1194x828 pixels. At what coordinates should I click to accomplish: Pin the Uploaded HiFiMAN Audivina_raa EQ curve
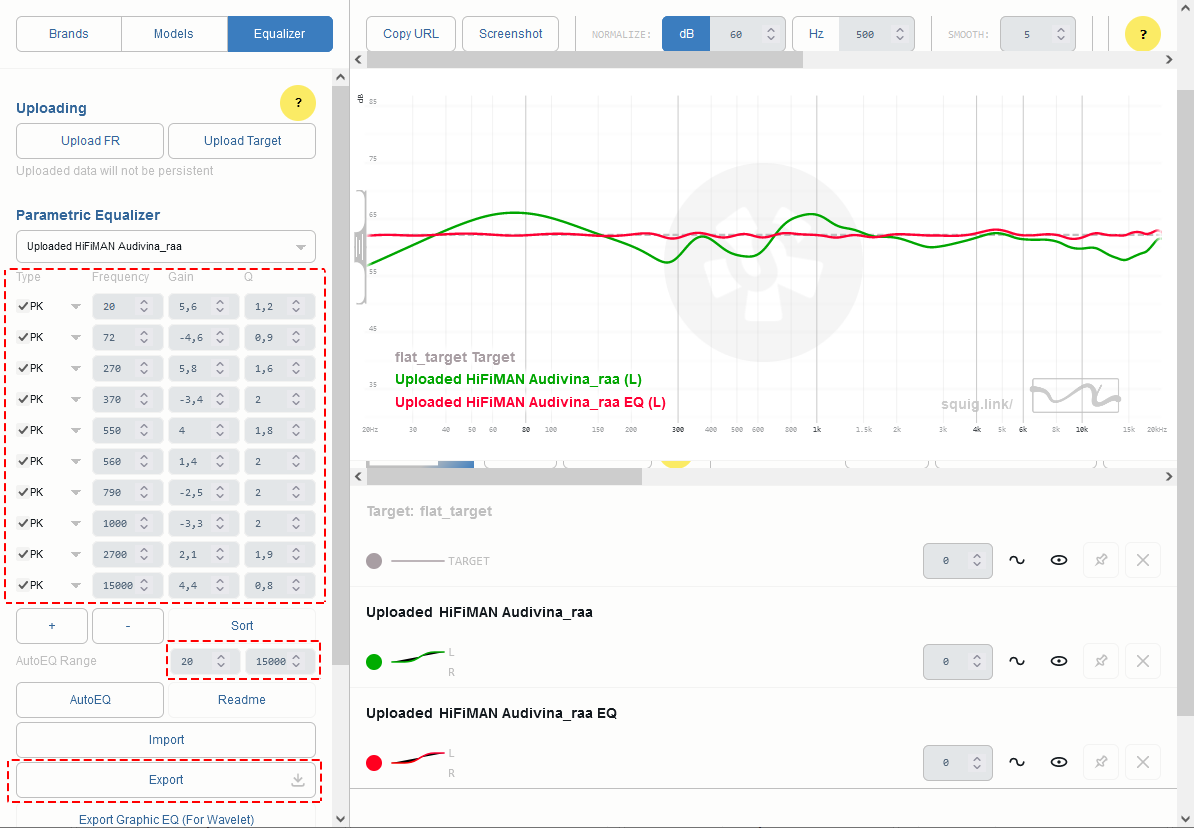1101,762
